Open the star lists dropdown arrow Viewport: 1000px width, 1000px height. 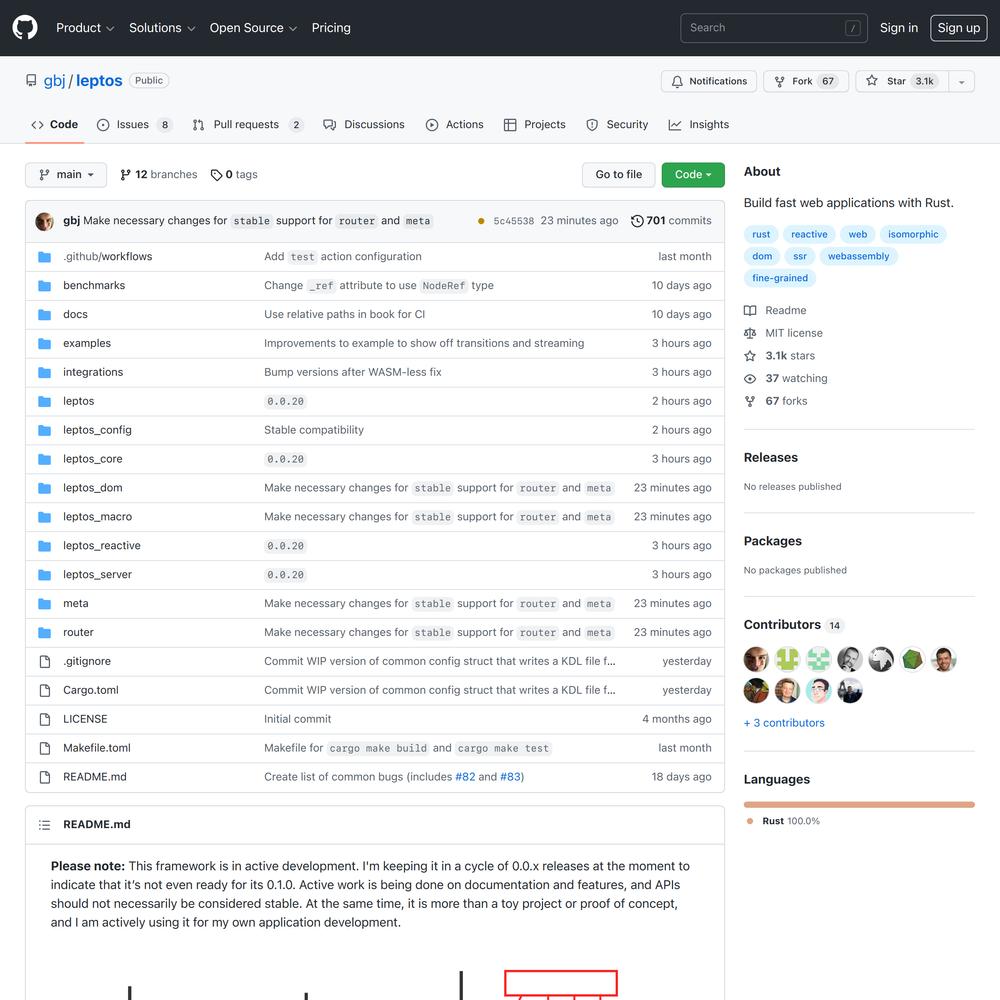point(961,82)
